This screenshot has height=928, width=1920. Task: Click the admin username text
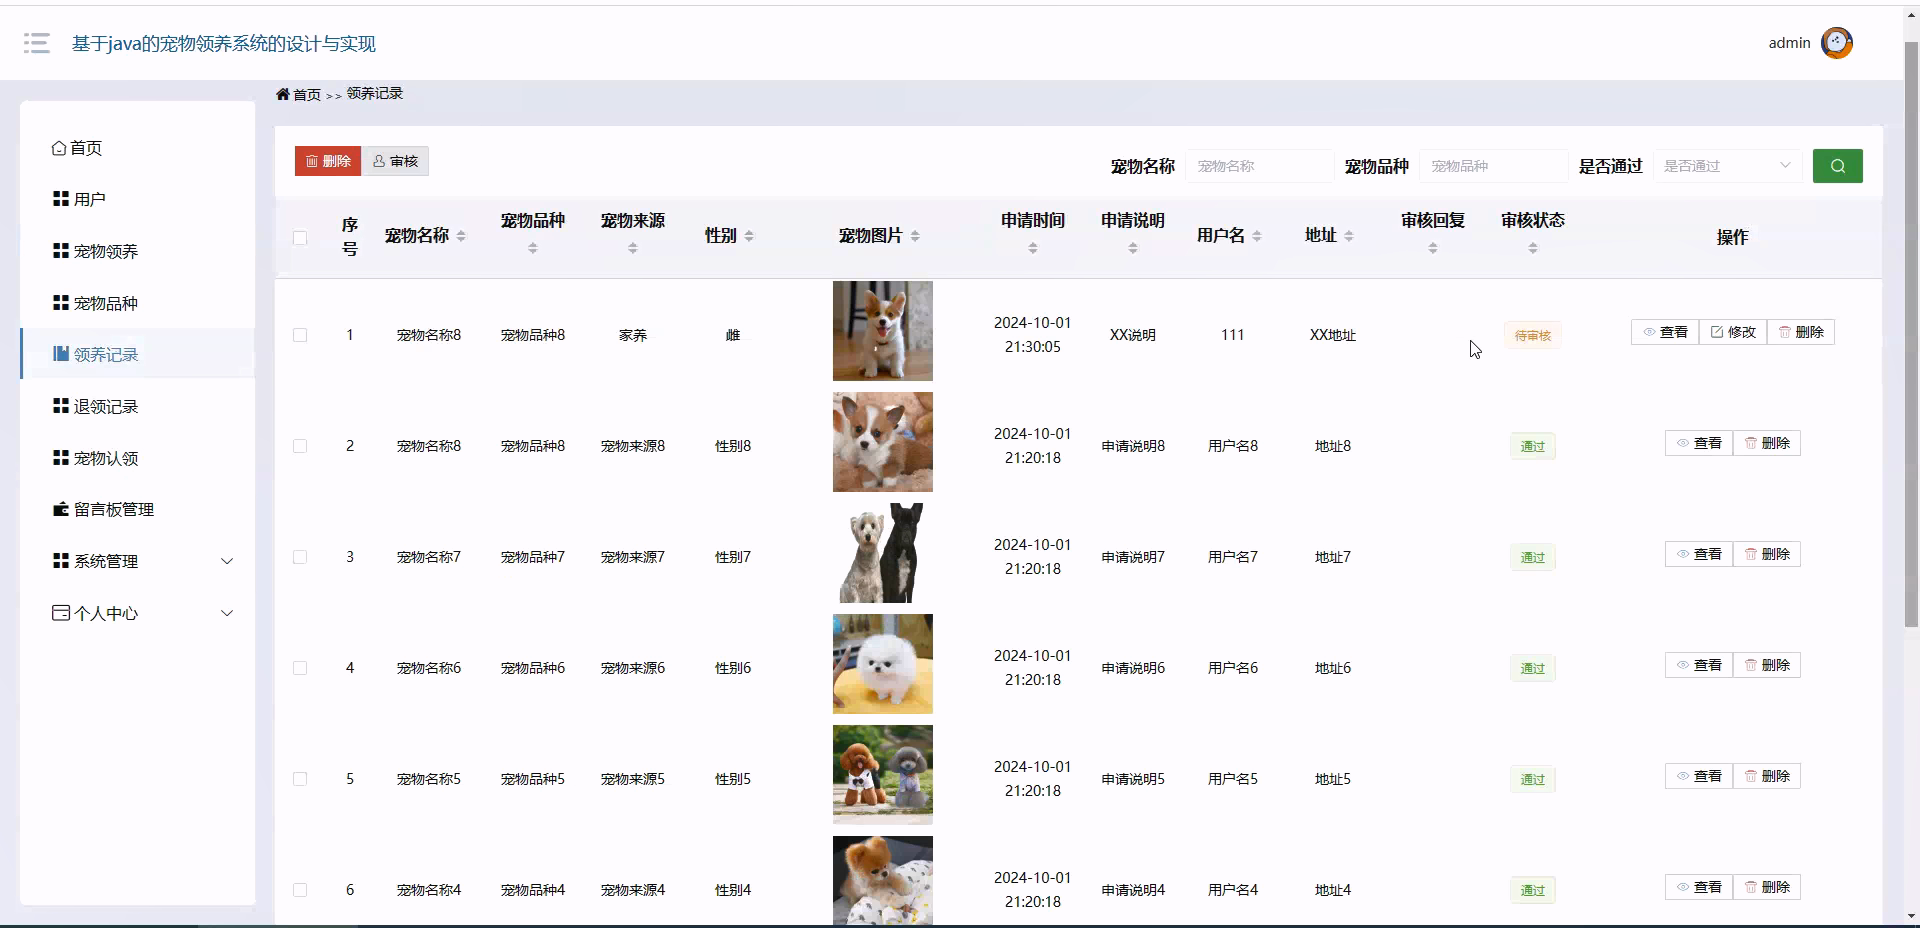point(1789,43)
